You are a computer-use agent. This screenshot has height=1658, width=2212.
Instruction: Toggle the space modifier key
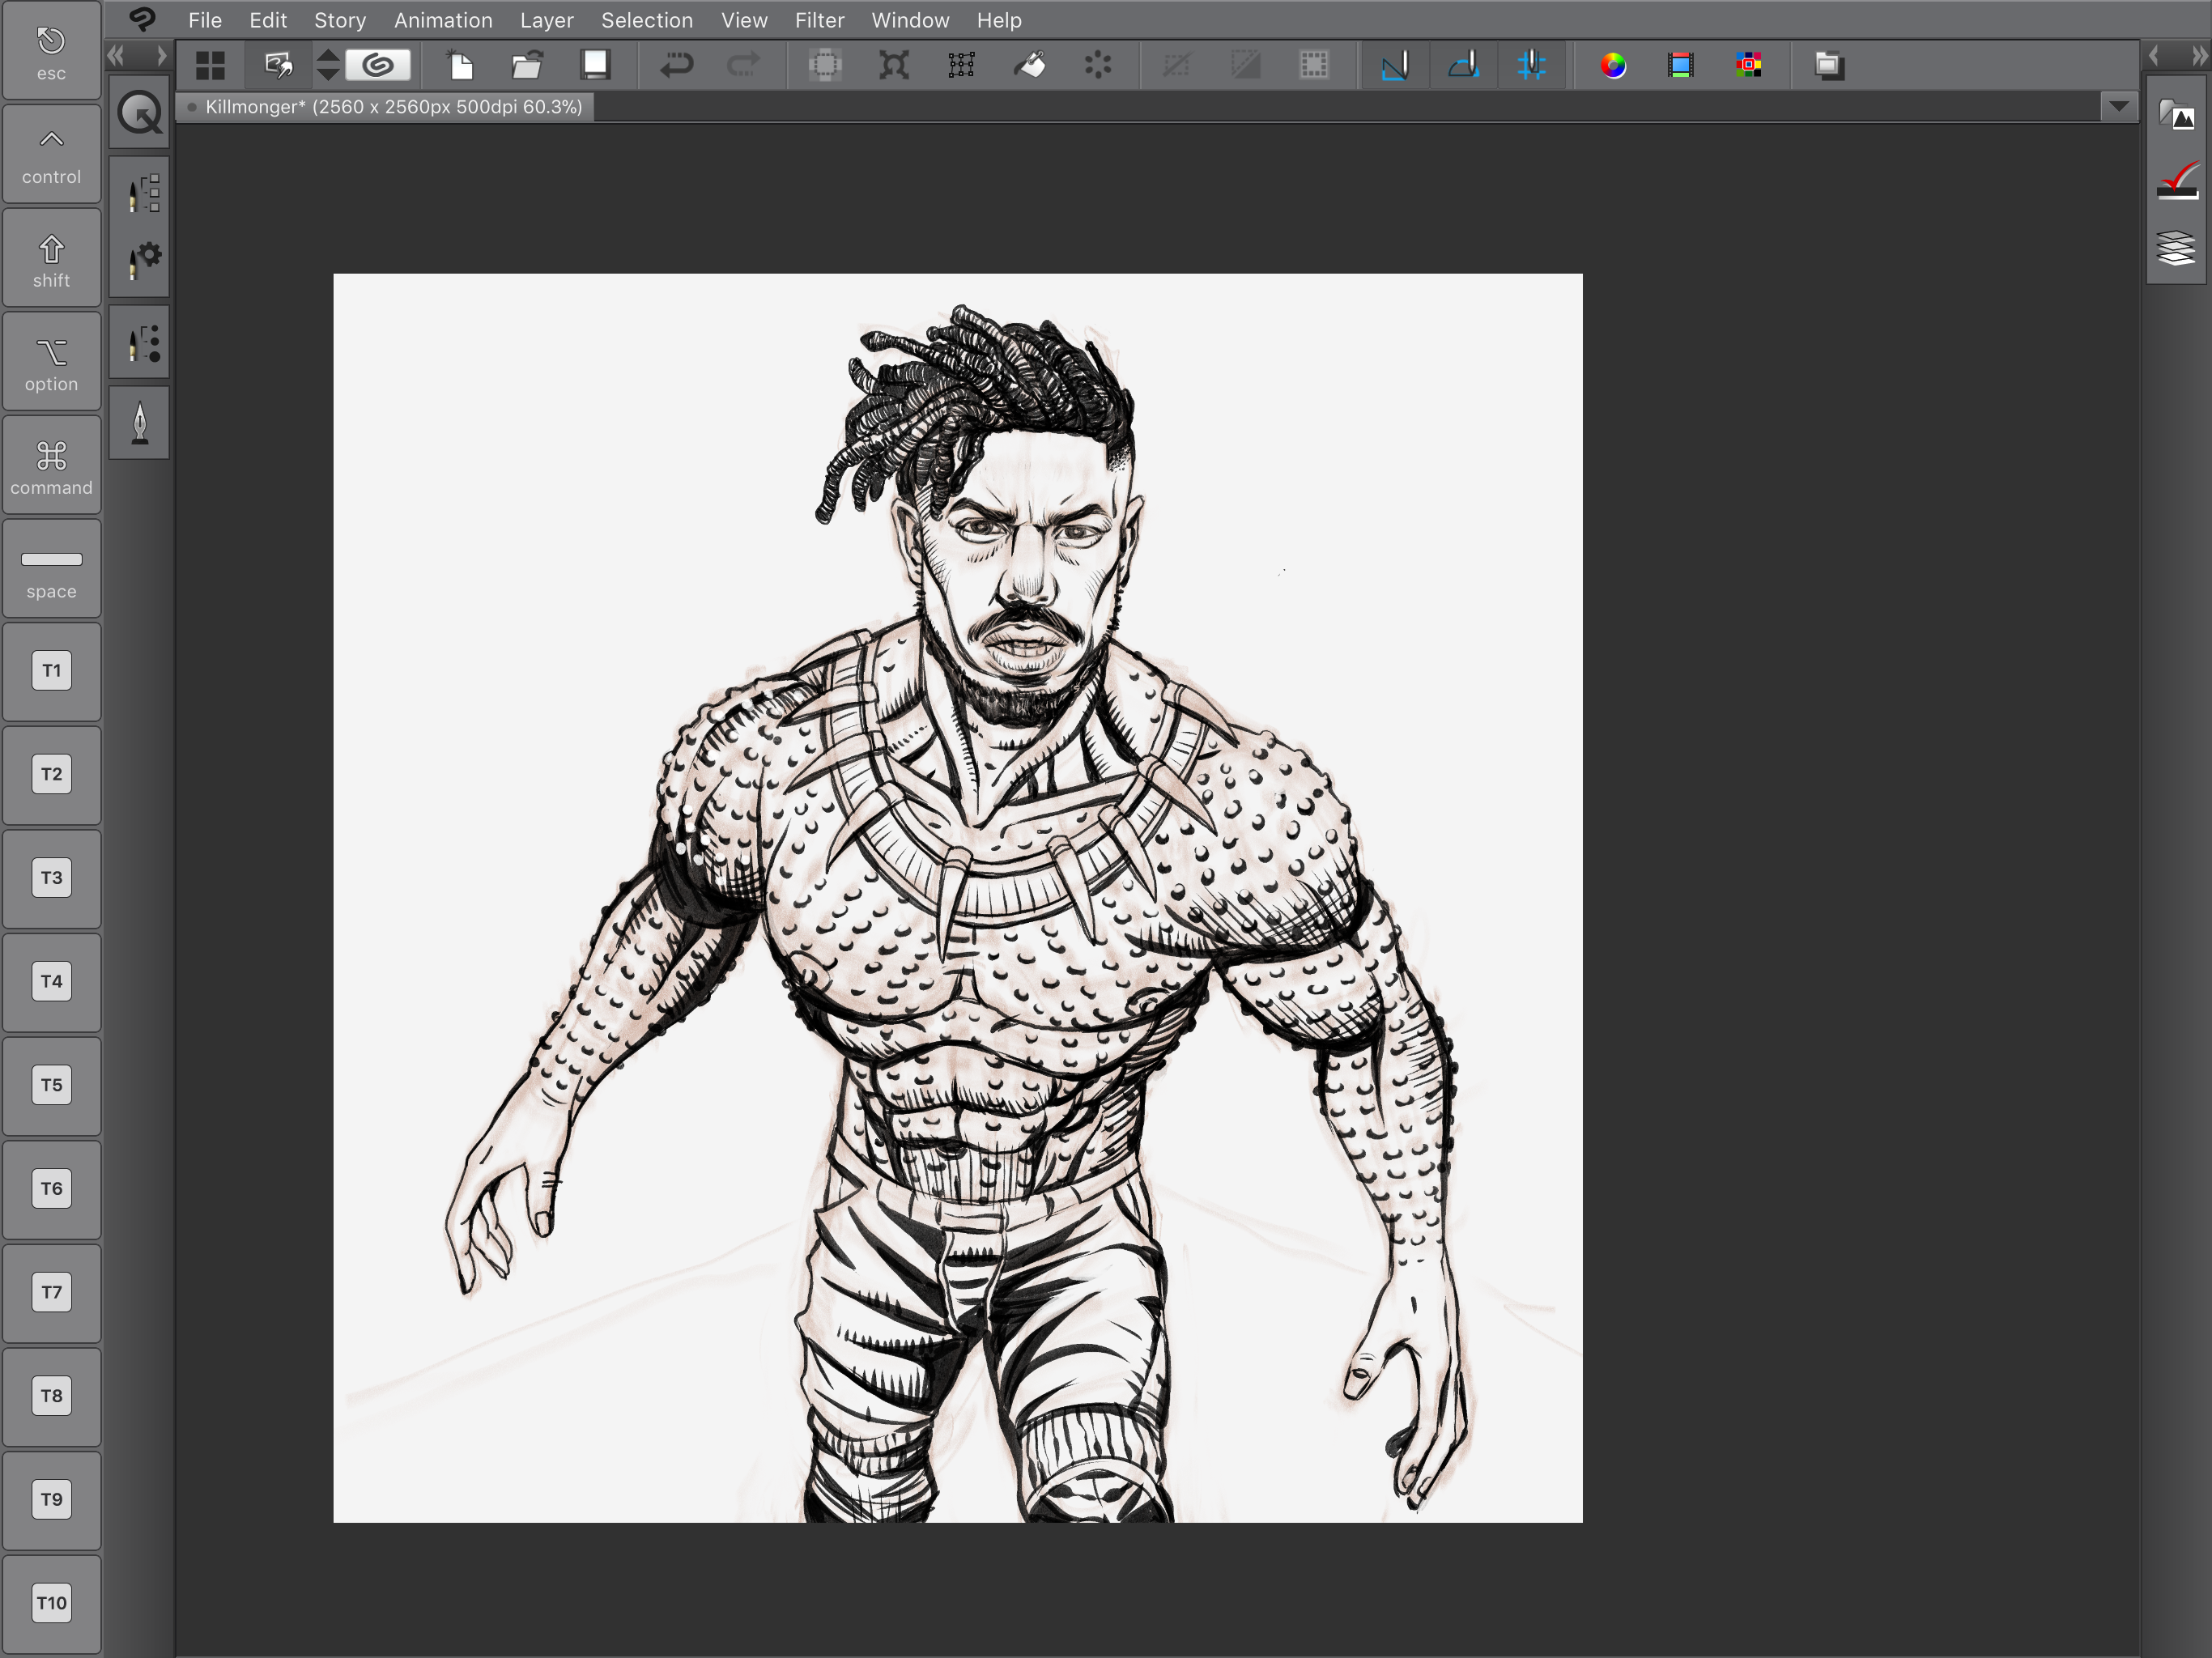pyautogui.click(x=51, y=570)
